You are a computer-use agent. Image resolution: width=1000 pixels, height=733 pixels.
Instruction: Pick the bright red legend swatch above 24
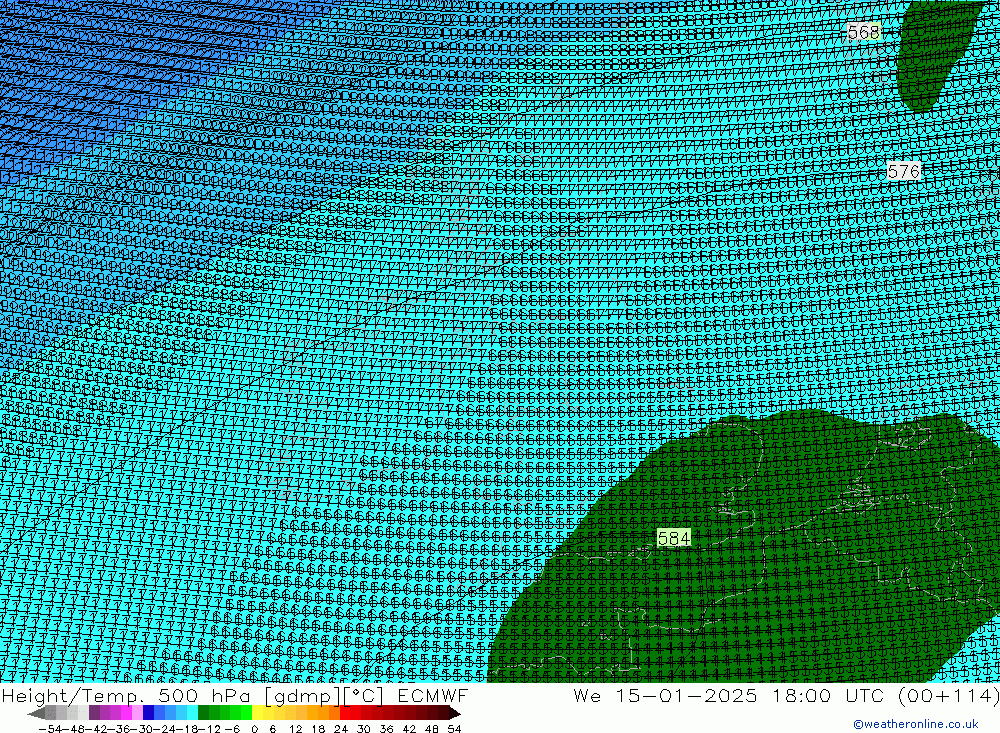click(x=345, y=713)
